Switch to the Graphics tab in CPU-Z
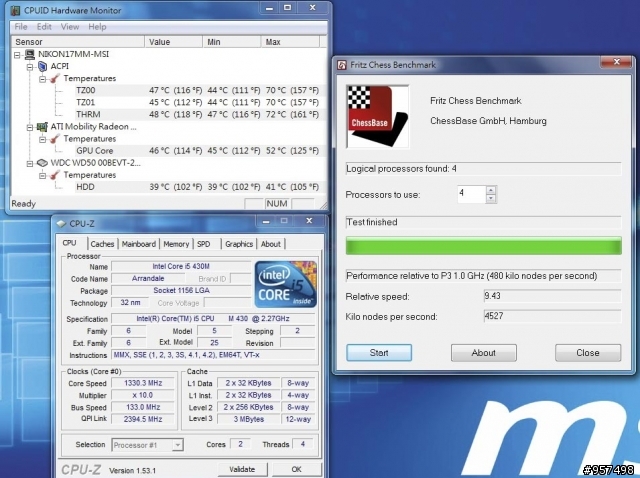 (x=239, y=244)
